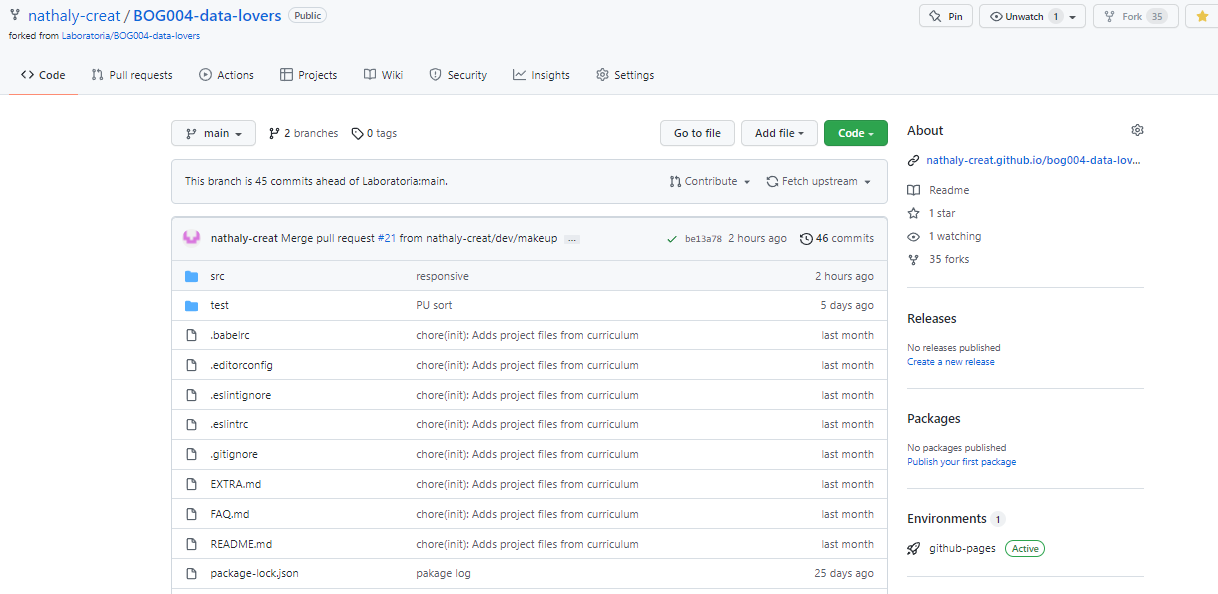The width and height of the screenshot is (1218, 594).
Task: Open the Insights tab
Action: 541,75
